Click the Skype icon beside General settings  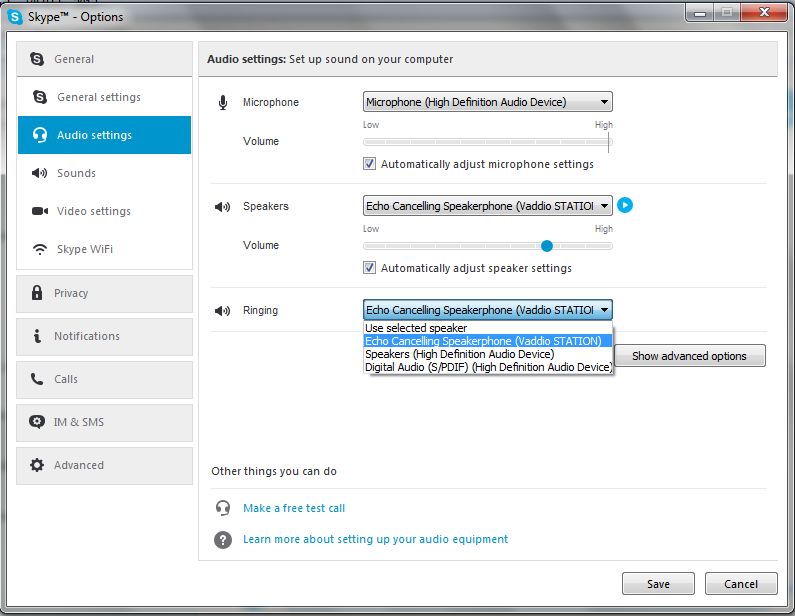pyautogui.click(x=40, y=96)
